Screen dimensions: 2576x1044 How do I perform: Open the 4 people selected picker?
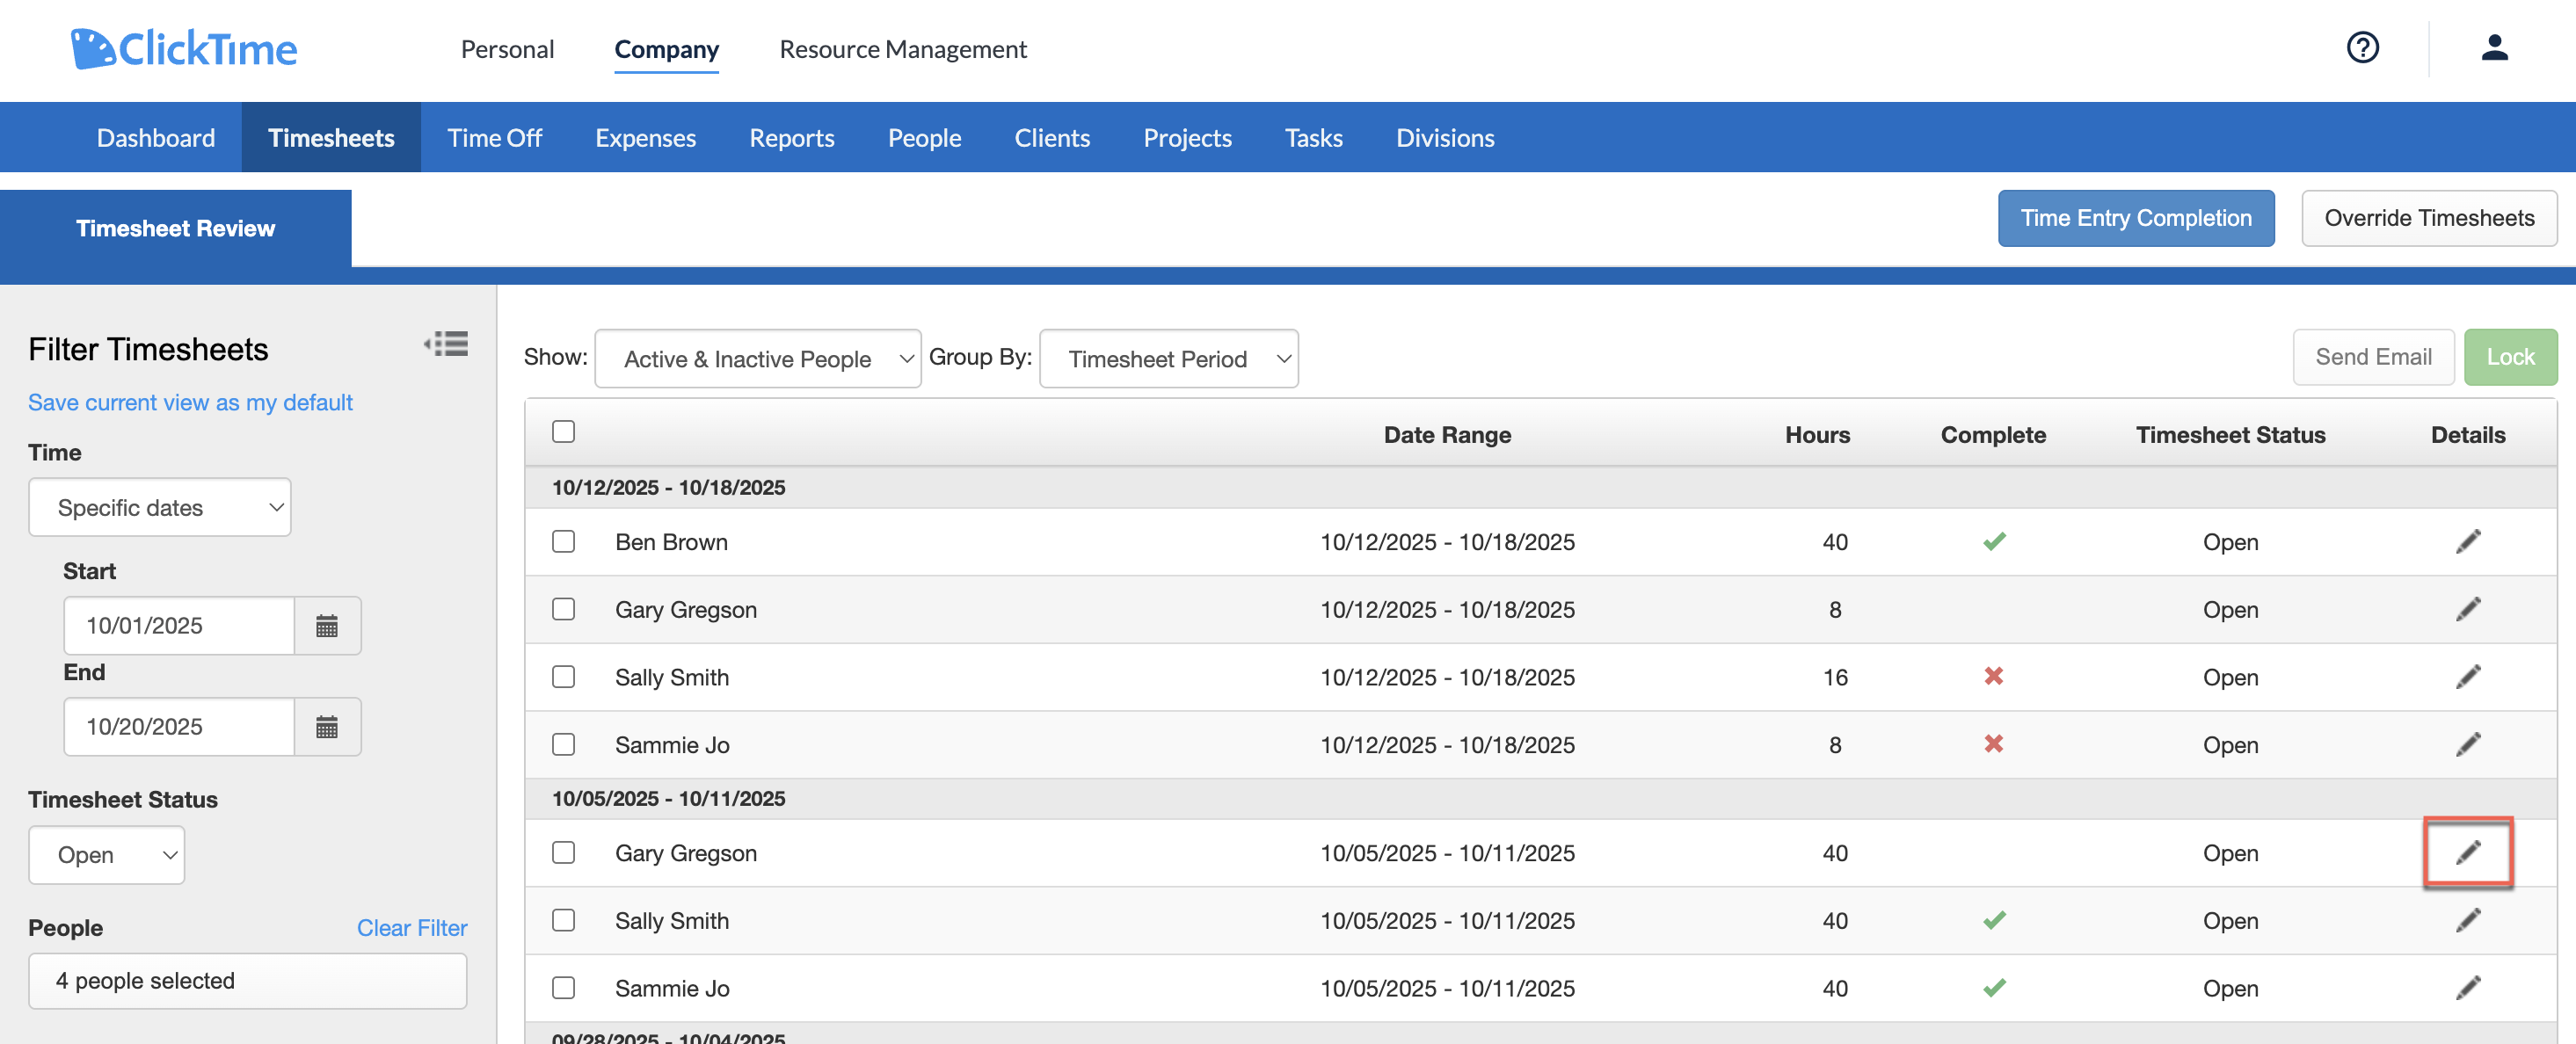coord(248,981)
